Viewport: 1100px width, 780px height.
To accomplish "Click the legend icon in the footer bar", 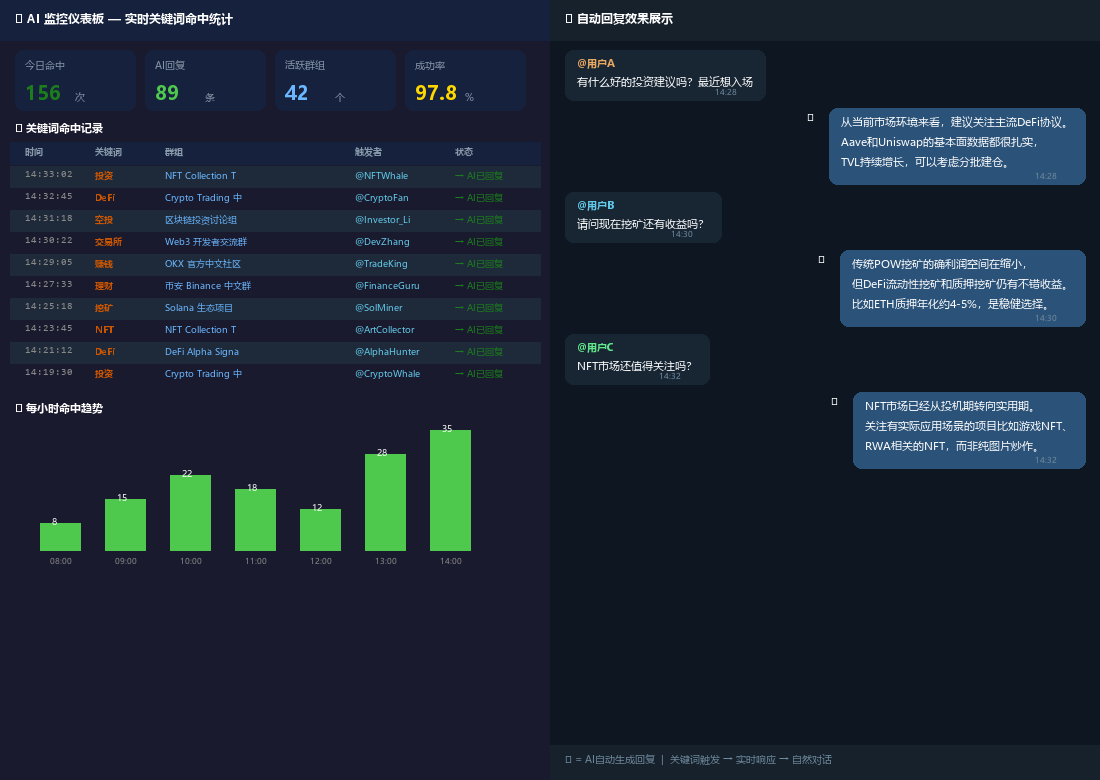I will (x=568, y=760).
